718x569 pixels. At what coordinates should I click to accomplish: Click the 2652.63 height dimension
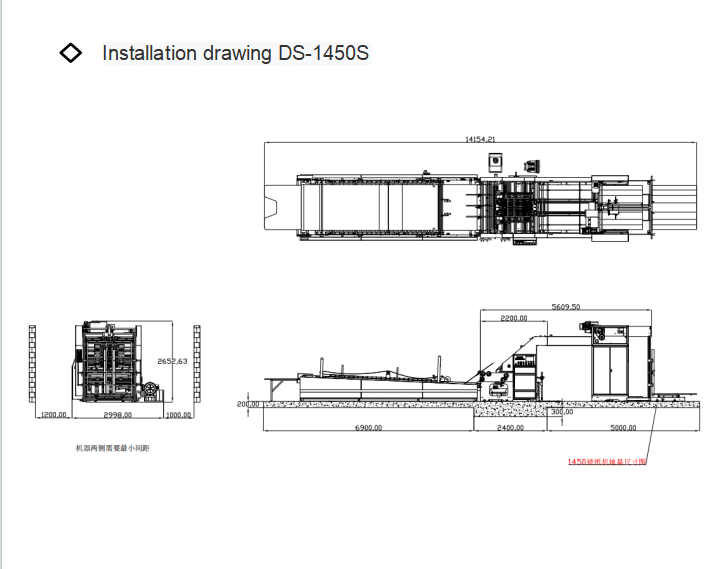tap(172, 361)
